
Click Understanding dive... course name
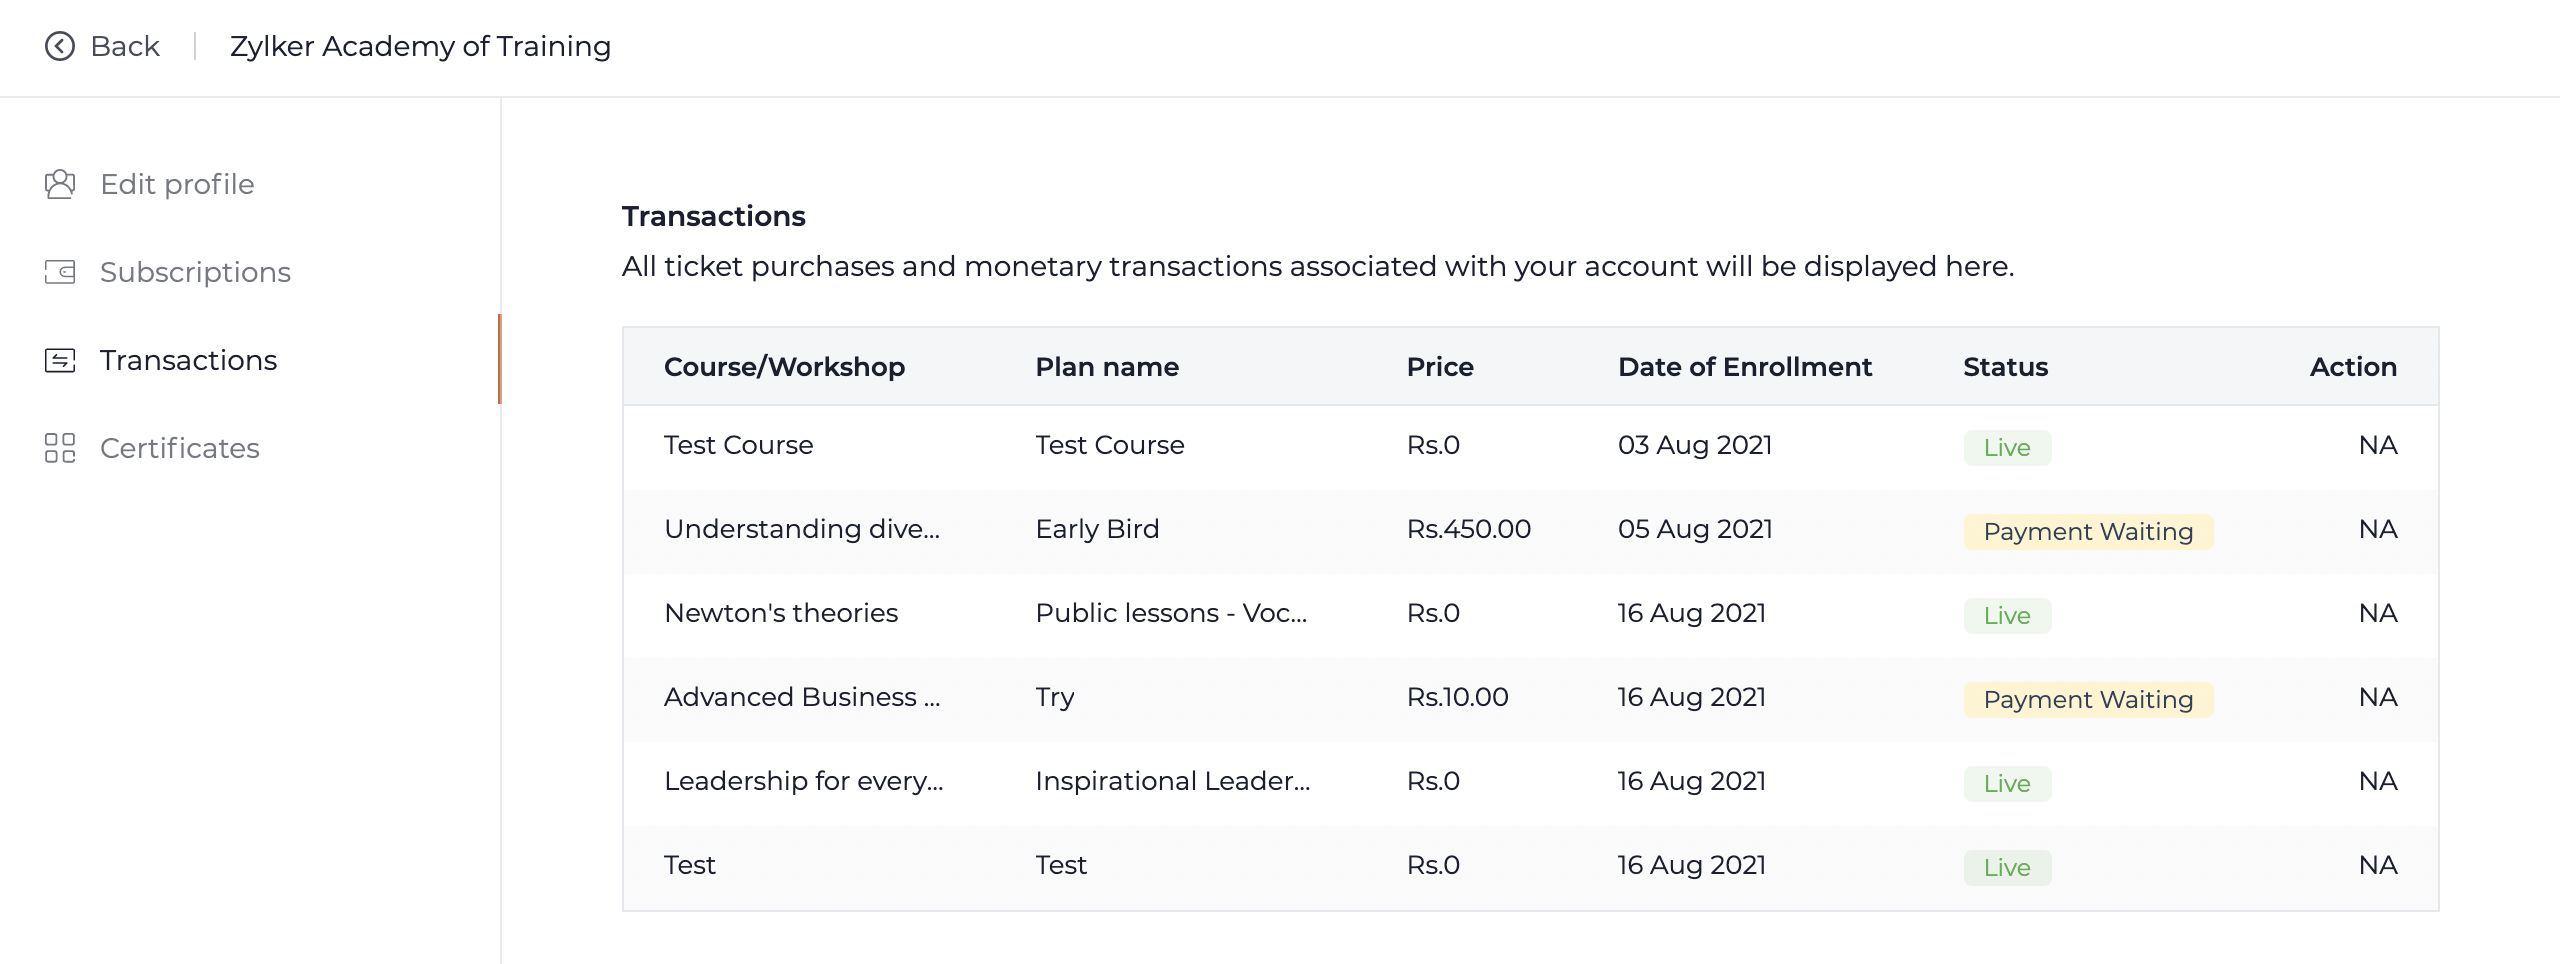coord(801,529)
